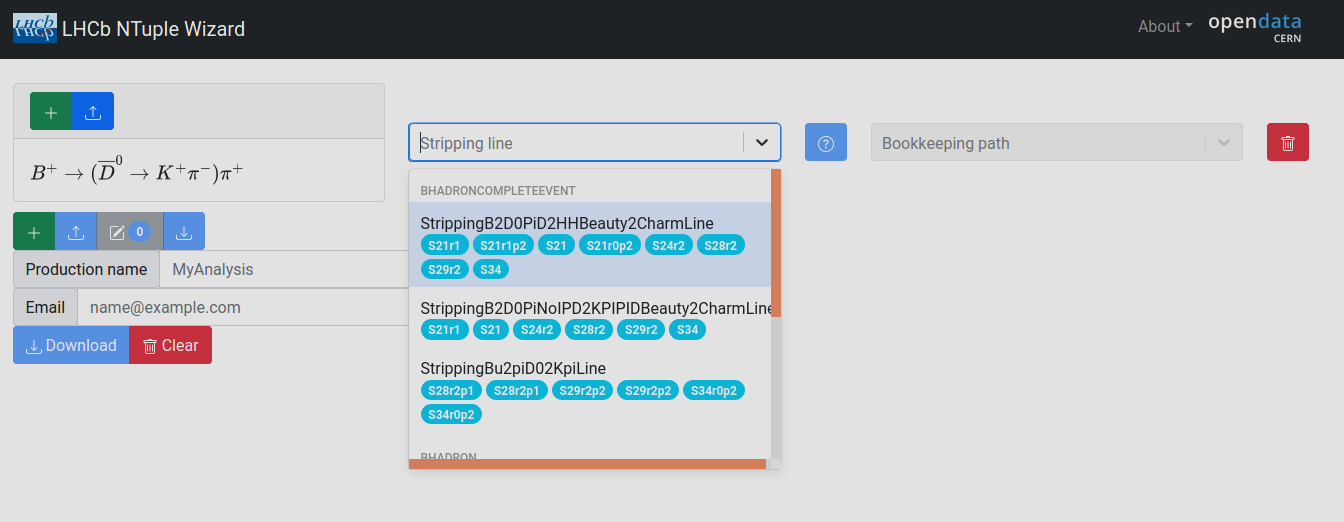Image resolution: width=1344 pixels, height=522 pixels.
Task: Click the blue question mark help icon
Action: [826, 143]
